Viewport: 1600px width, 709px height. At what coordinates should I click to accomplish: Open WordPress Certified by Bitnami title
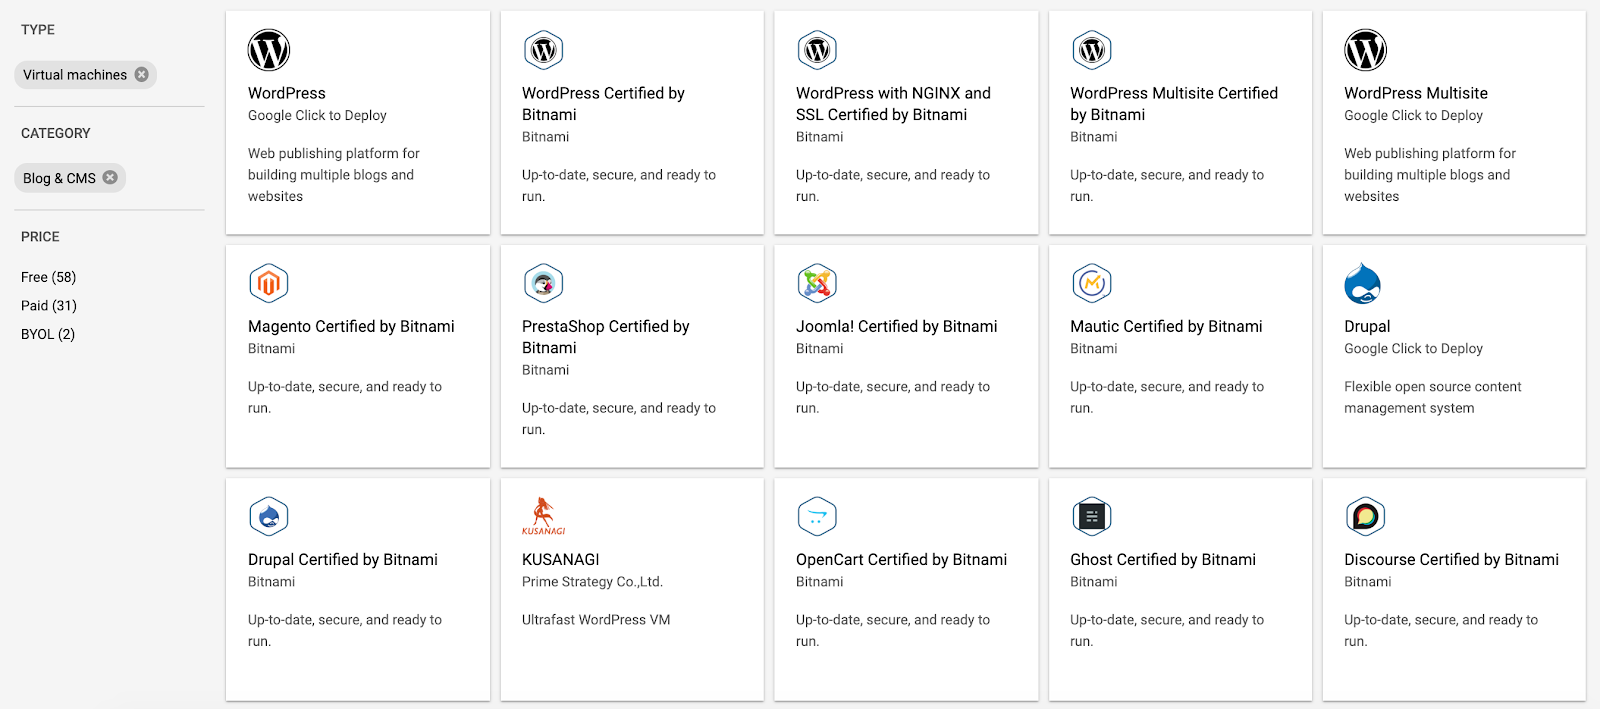coord(603,104)
